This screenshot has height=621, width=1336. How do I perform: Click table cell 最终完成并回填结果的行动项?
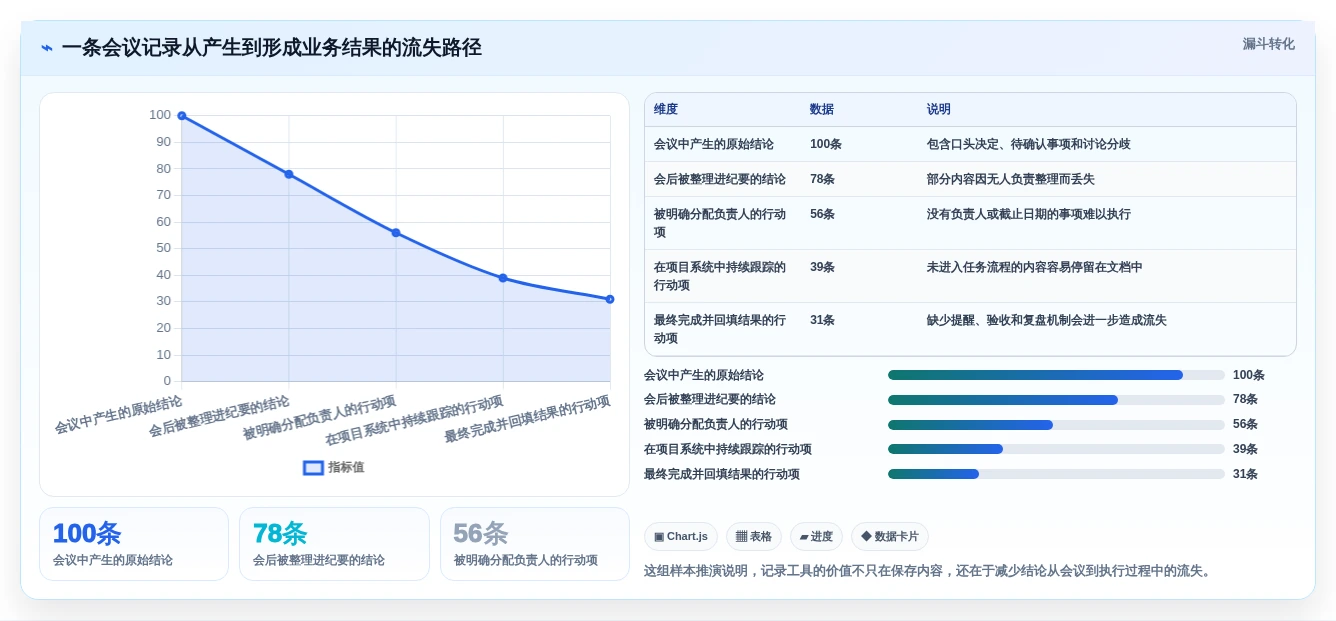coord(720,329)
